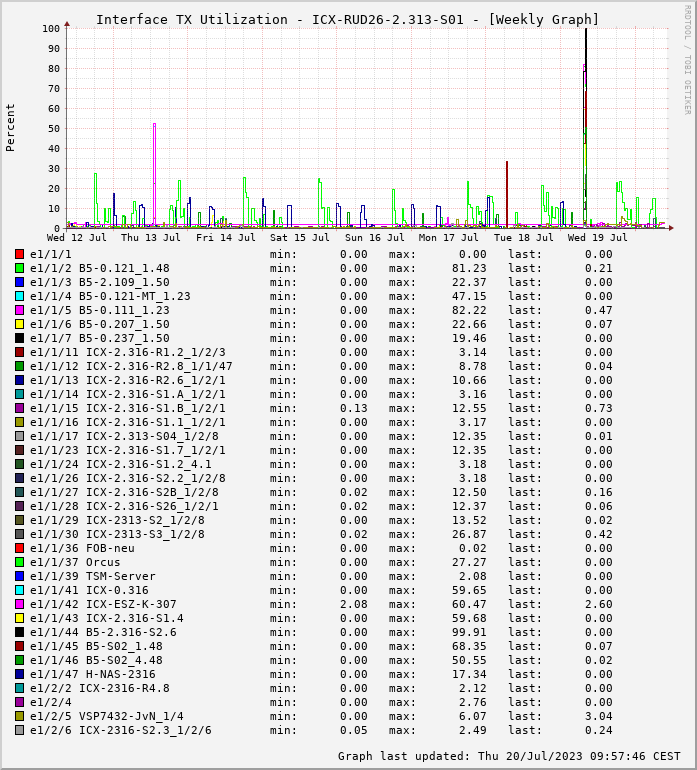Click the Sun 16 Jul date label

coord(375,238)
